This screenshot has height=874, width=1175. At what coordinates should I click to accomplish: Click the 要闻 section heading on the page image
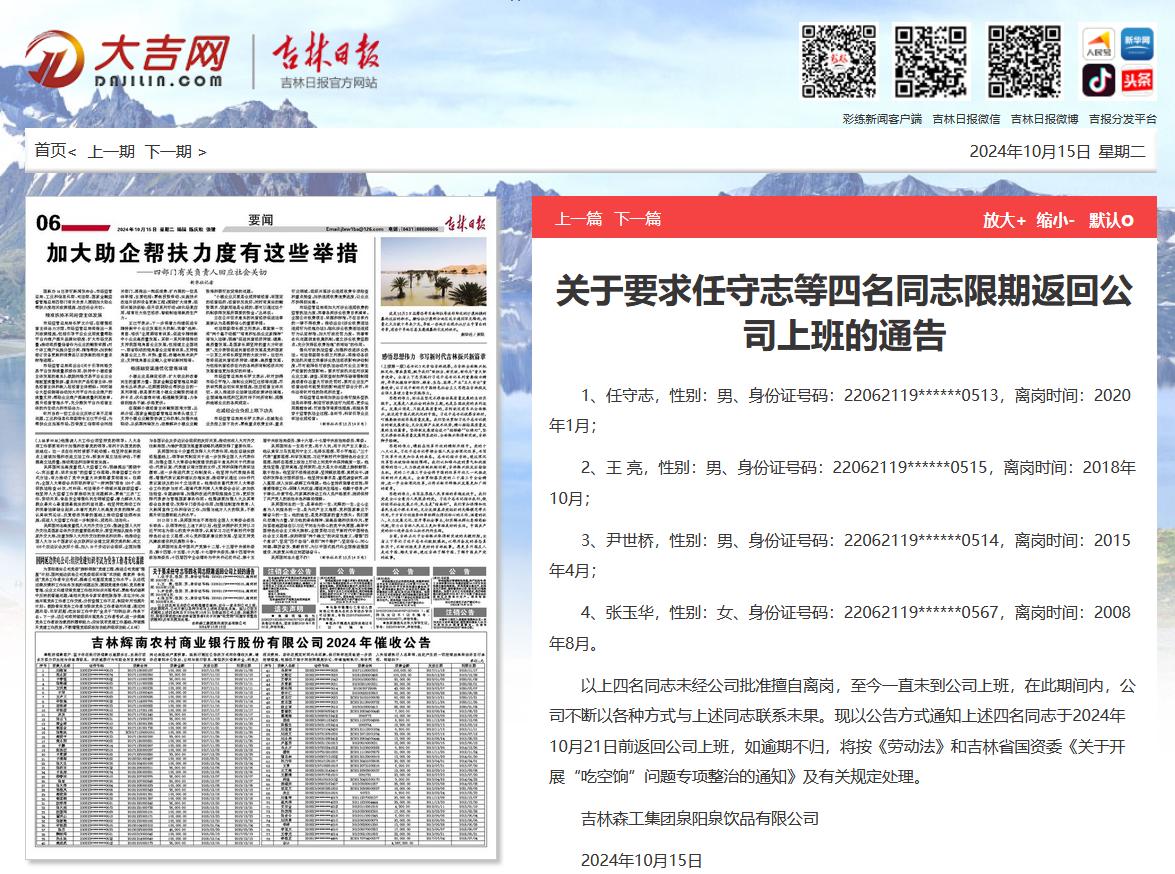tap(261, 220)
